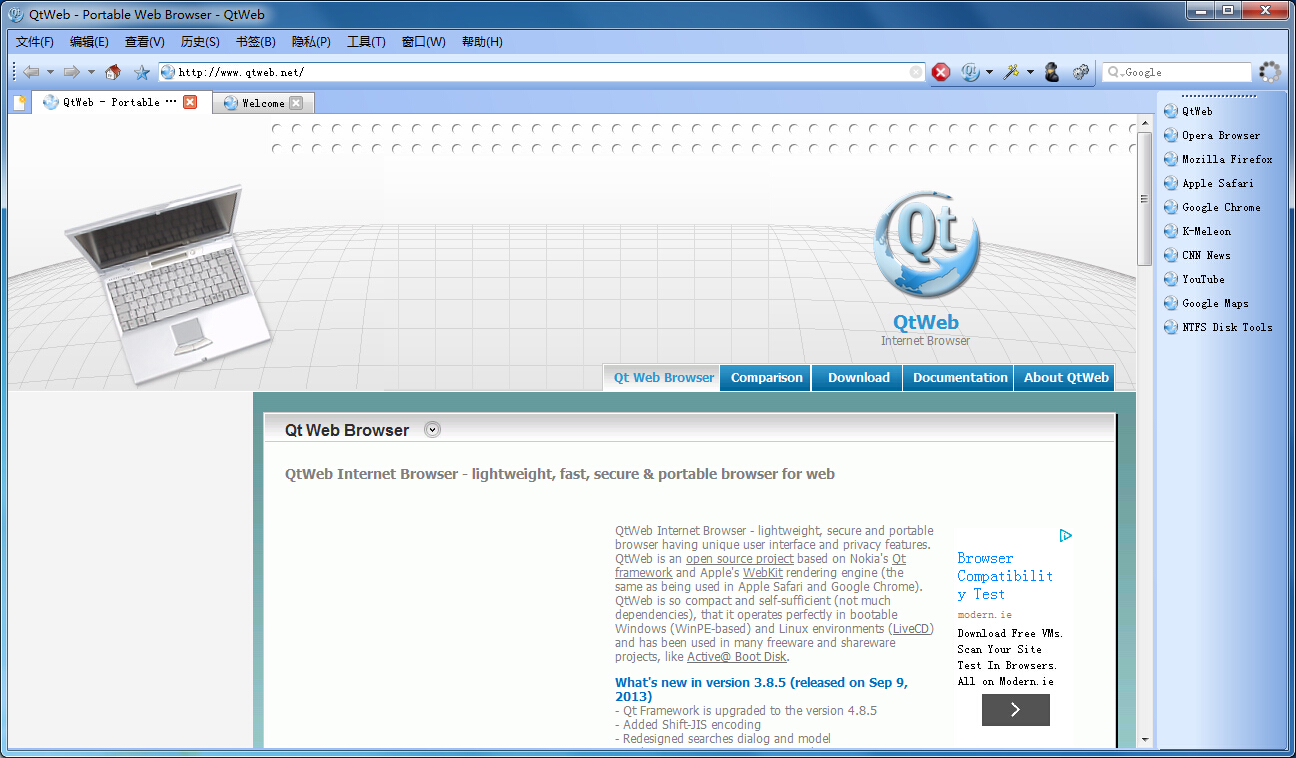Viewport: 1296px width, 758px height.
Task: Open the YouTube bookmark
Action: click(x=1195, y=279)
